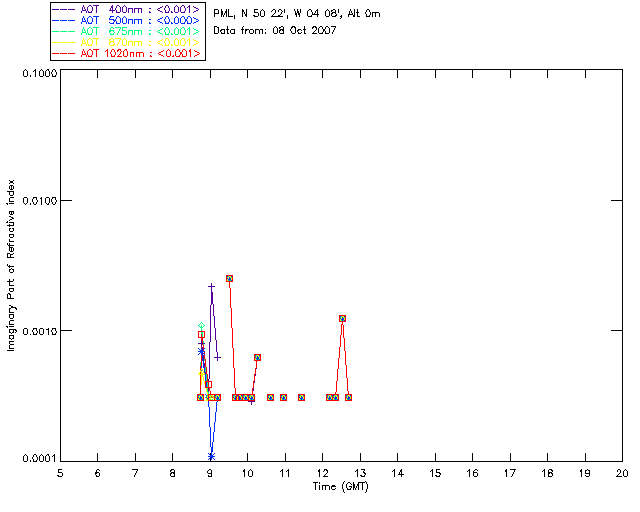This screenshot has width=640, height=512.
Task: Click x-axis tick label 13
Action: [x=360, y=473]
